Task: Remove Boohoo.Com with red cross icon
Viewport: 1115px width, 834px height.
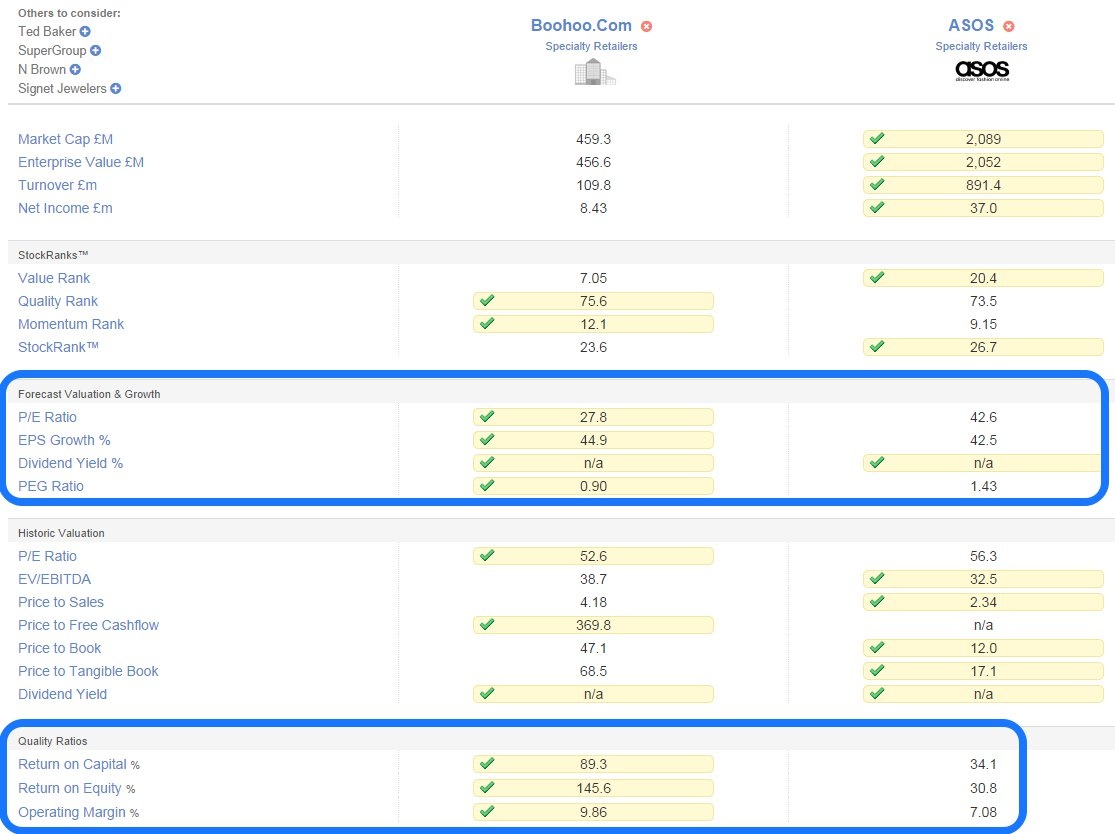Action: (646, 26)
